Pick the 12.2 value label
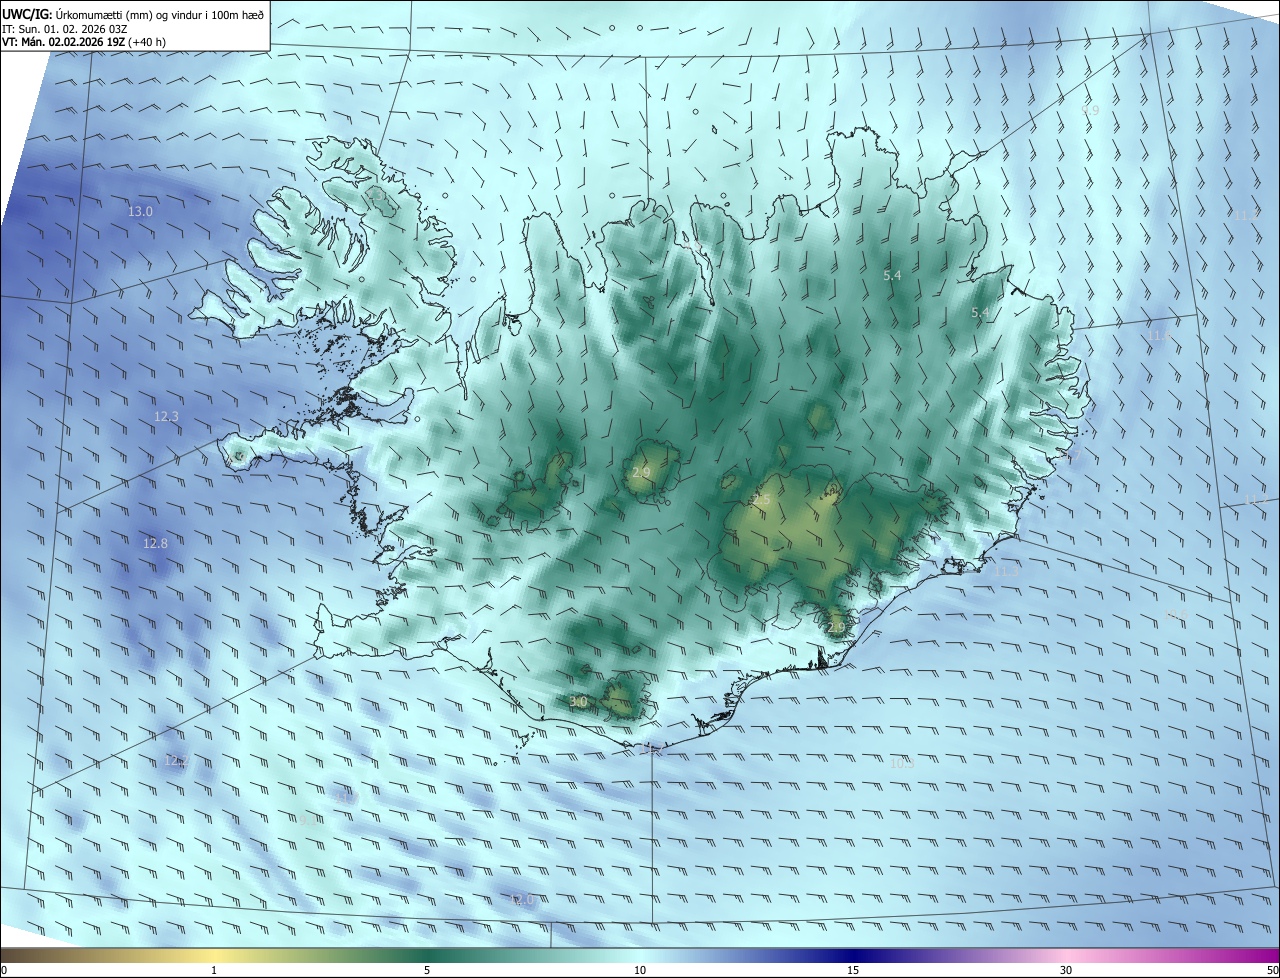The image size is (1280, 978). click(176, 761)
